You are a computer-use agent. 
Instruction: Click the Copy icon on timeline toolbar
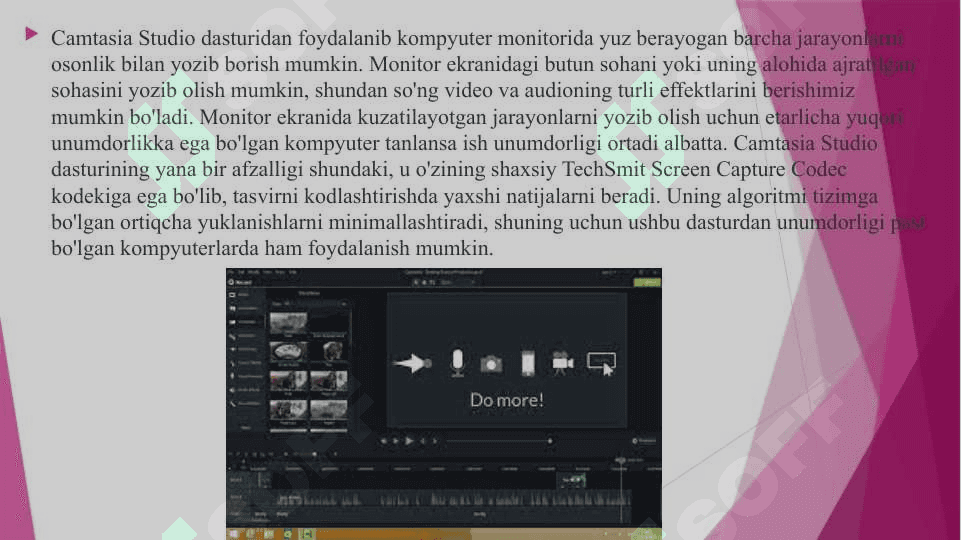254,454
